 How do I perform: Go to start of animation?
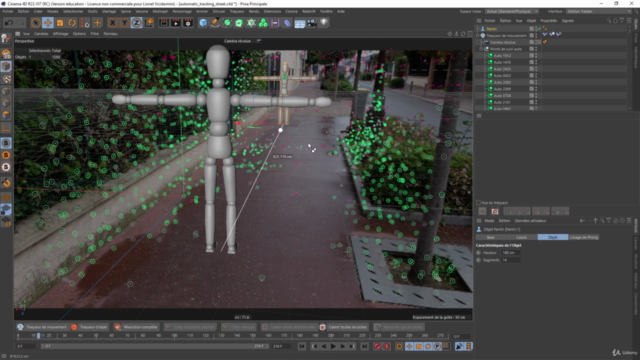(302, 346)
